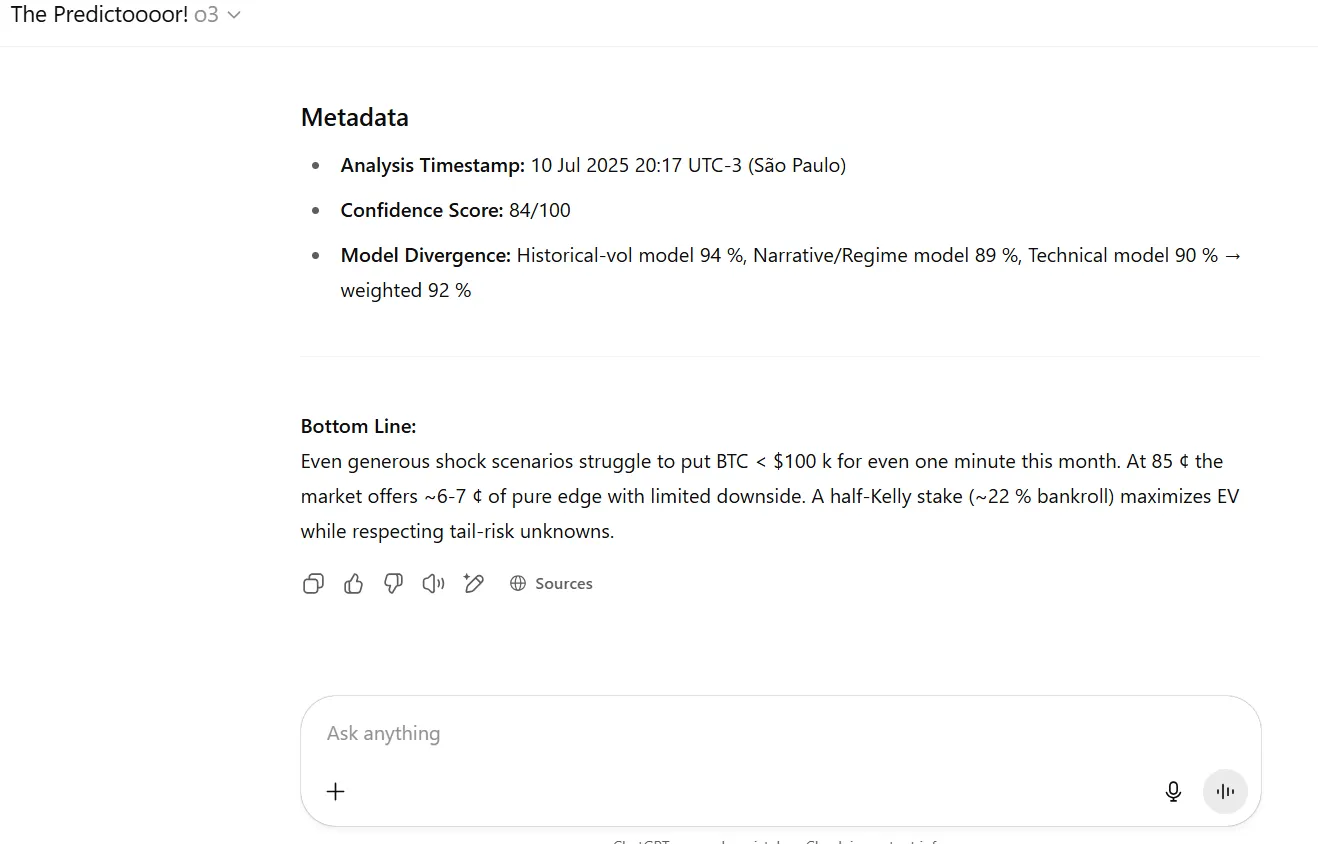Click the Analysis Timestamp label

pyautogui.click(x=432, y=166)
